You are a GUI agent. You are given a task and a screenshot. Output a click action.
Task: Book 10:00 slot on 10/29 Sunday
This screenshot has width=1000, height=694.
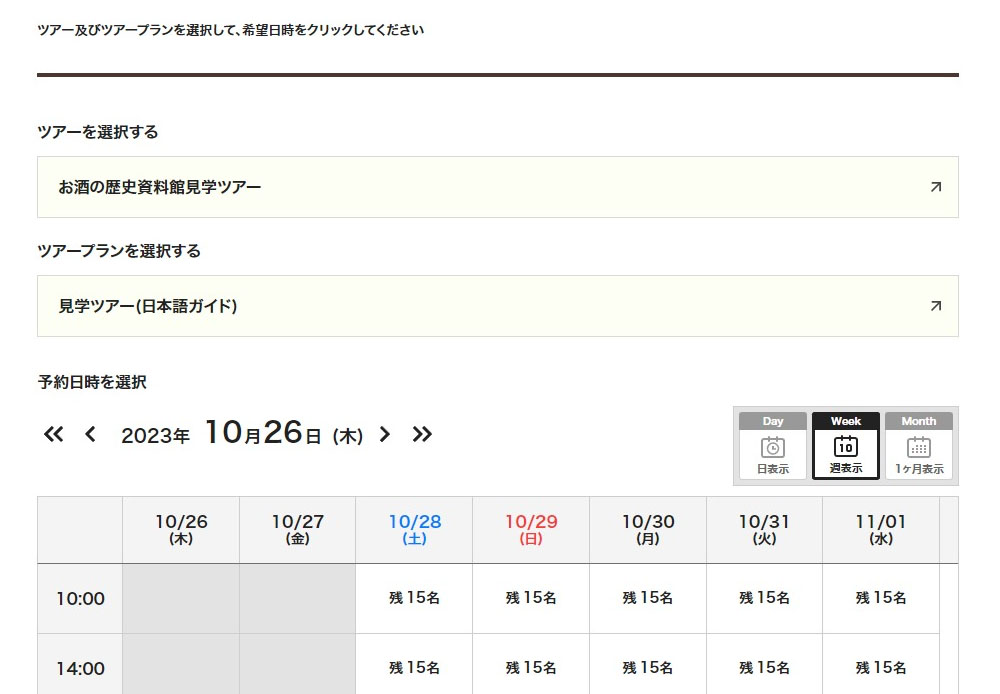pos(531,598)
